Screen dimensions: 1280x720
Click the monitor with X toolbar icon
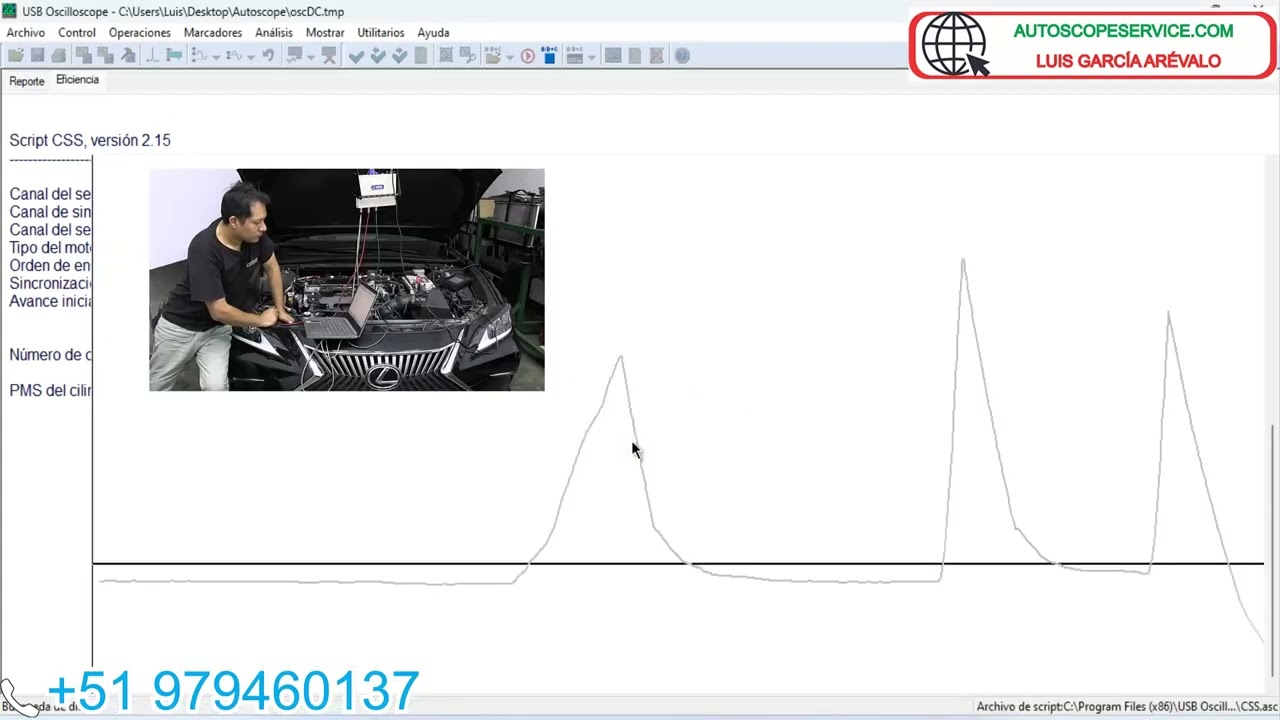pyautogui.click(x=329, y=56)
